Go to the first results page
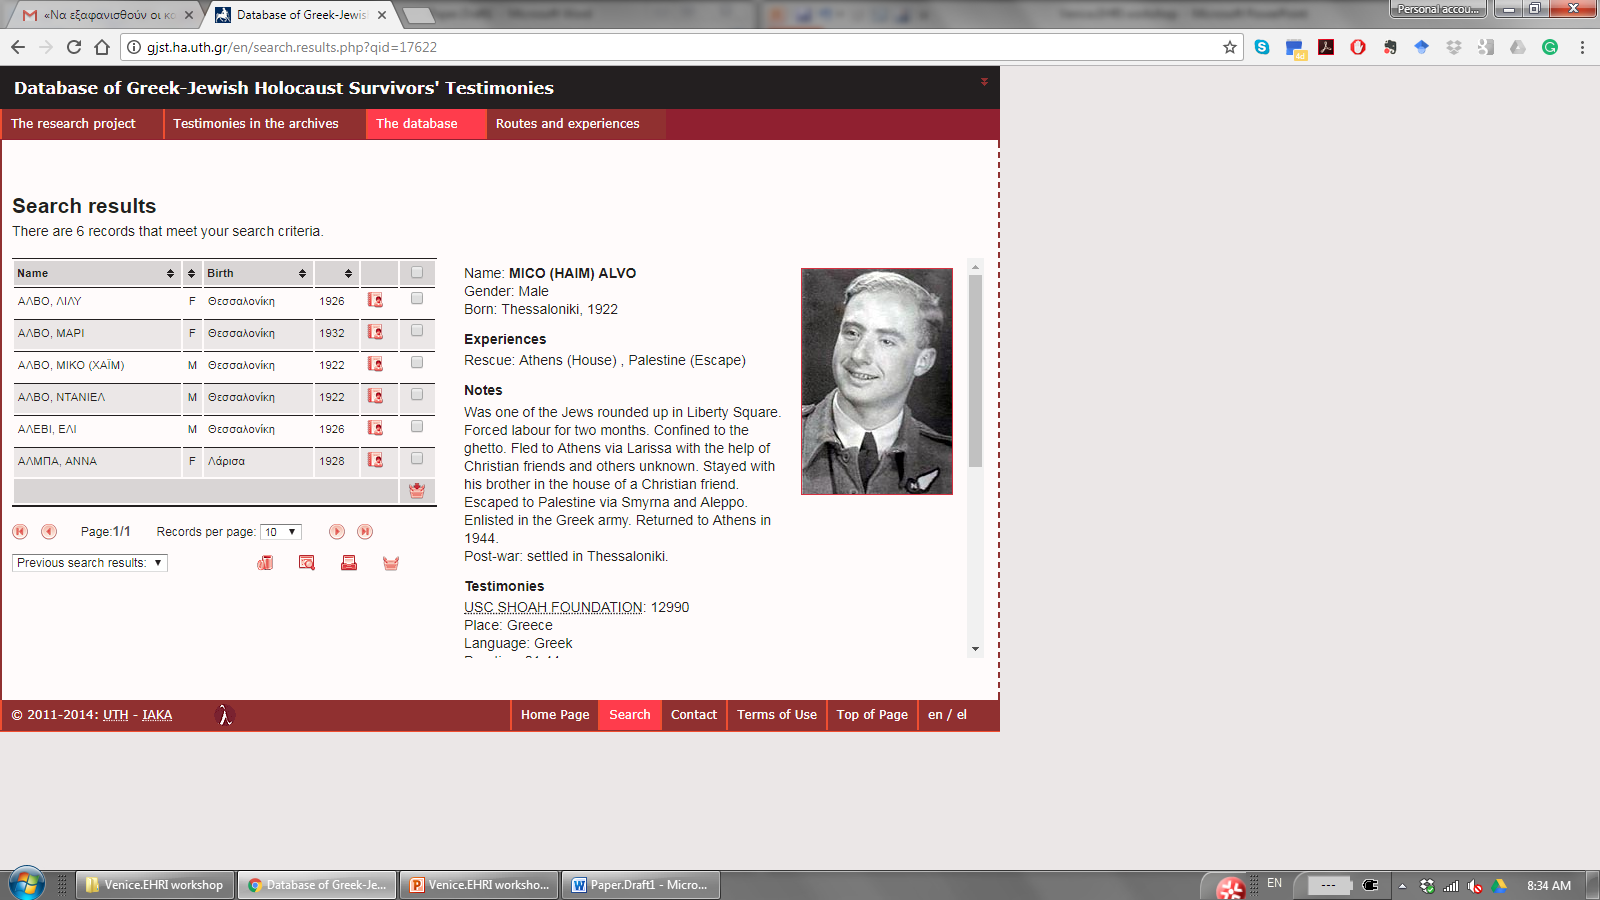The image size is (1600, 900). pos(20,532)
